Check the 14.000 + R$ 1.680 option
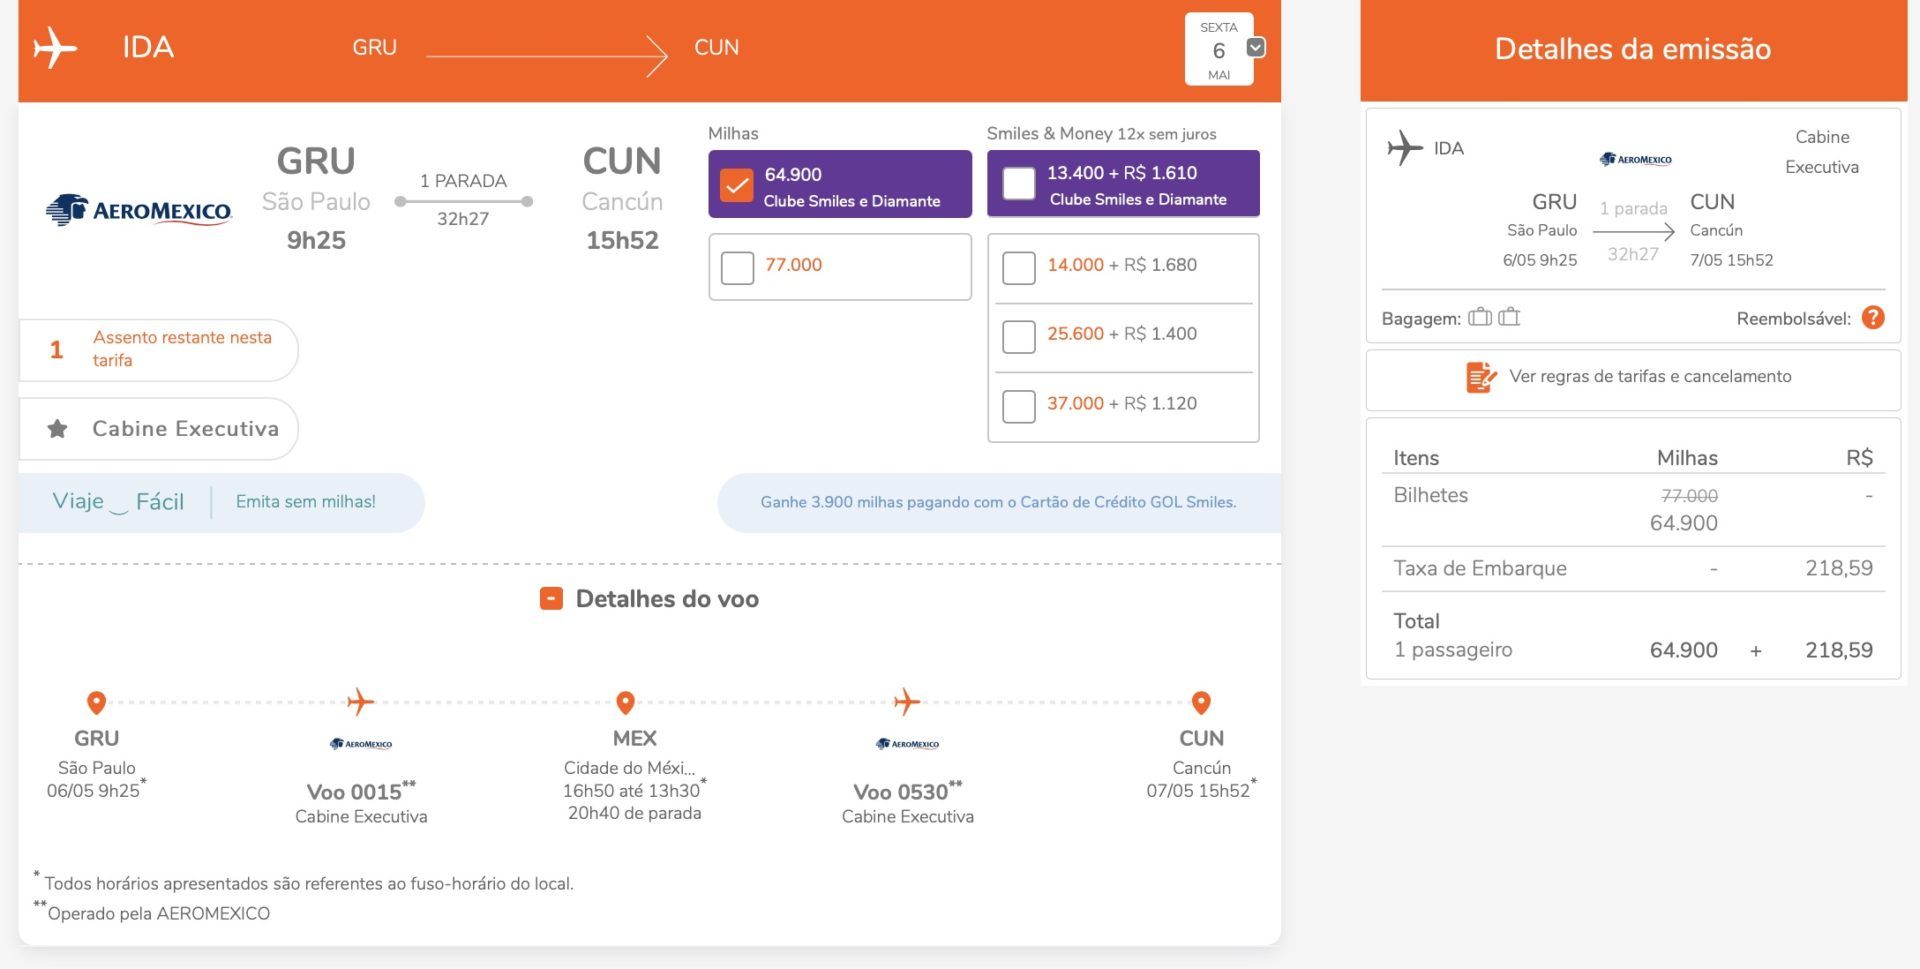 click(x=1019, y=267)
